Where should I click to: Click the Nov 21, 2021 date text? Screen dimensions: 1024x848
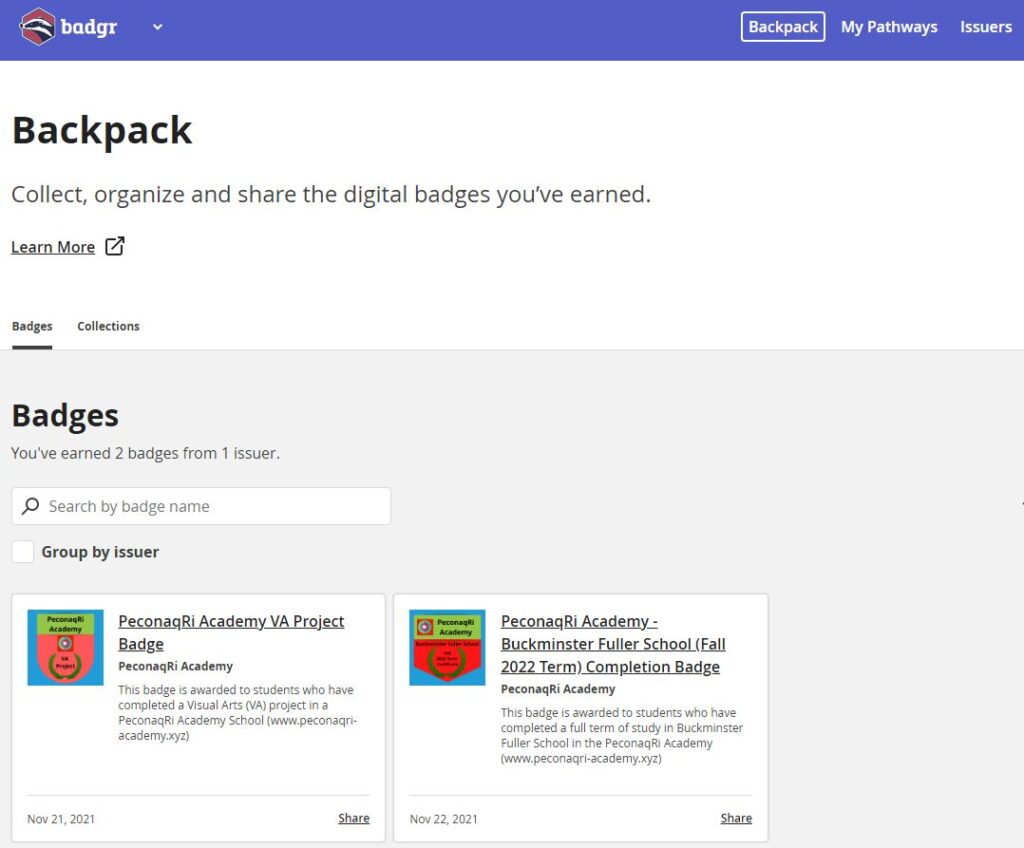61,819
